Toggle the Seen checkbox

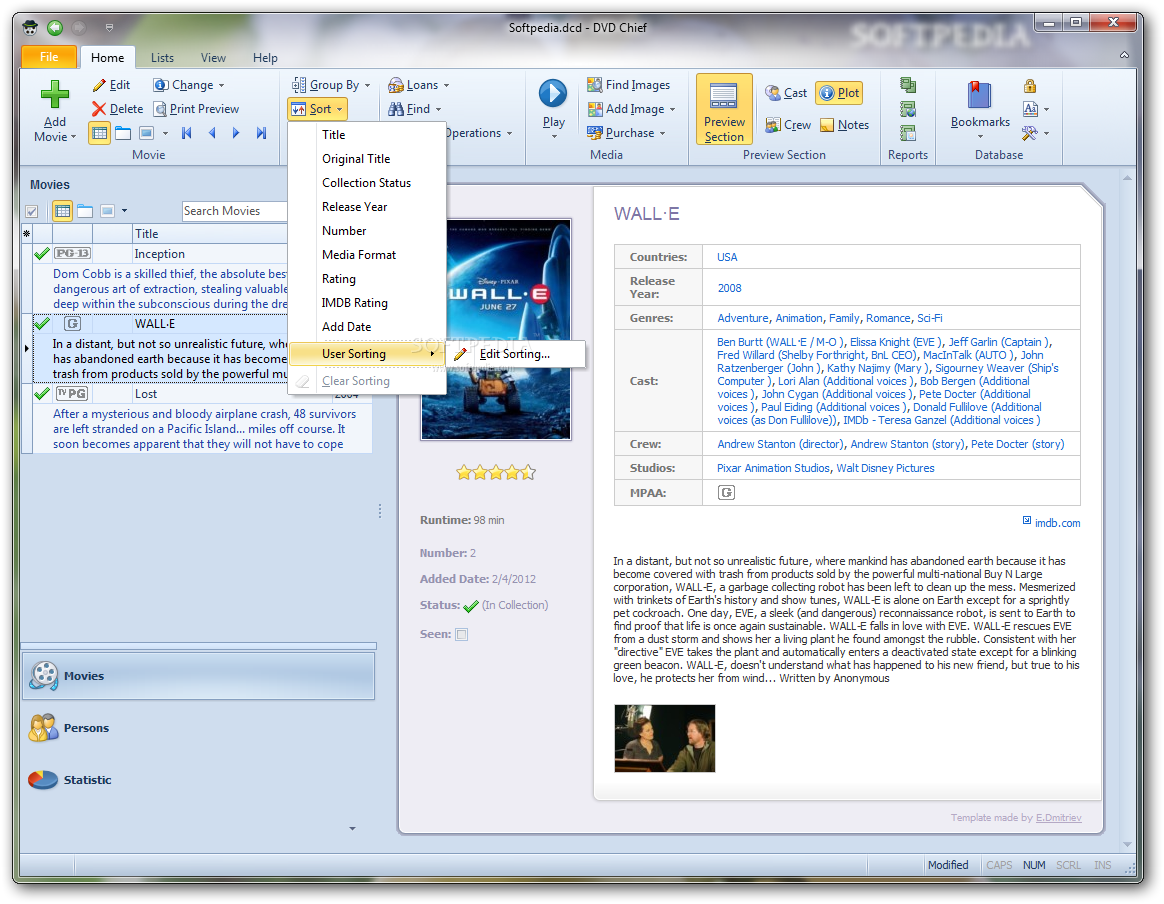pyautogui.click(x=462, y=635)
